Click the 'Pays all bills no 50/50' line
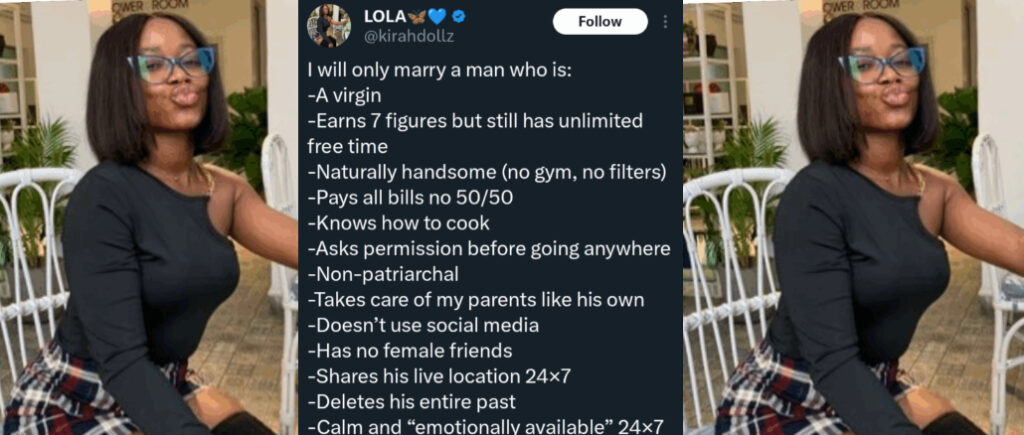 pyautogui.click(x=411, y=197)
